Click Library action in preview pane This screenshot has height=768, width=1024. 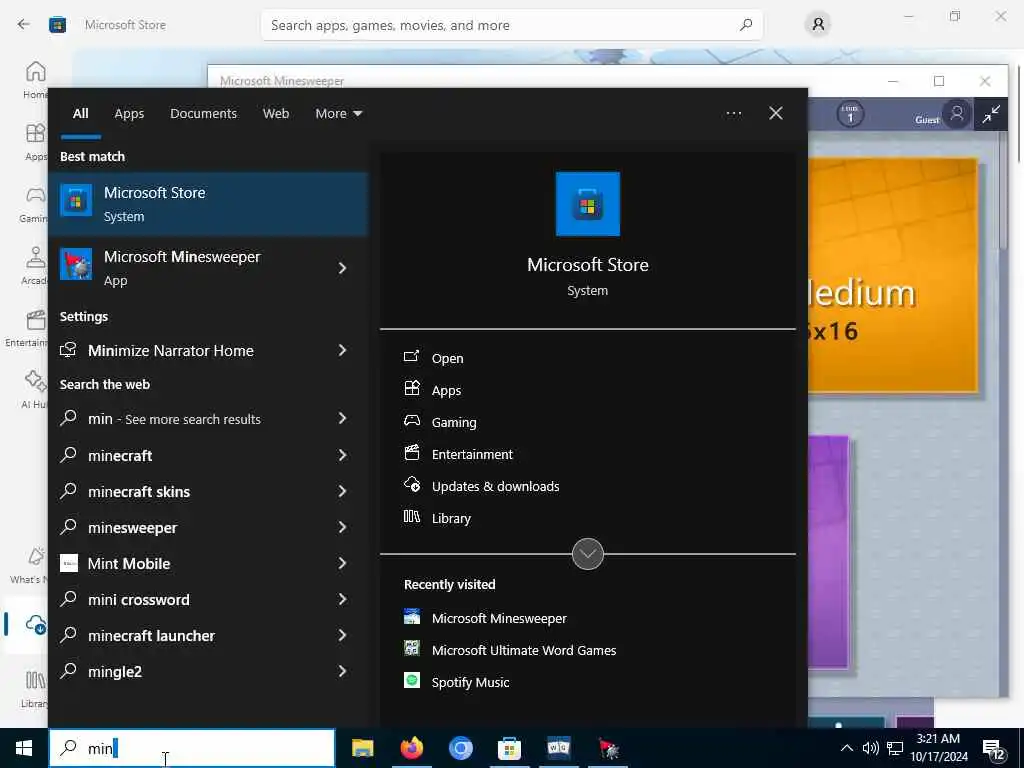(437, 518)
